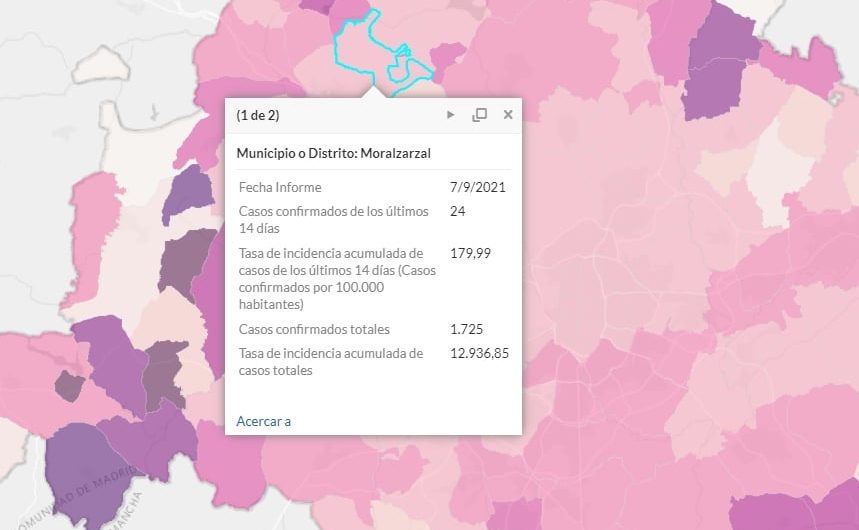Screen dimensions: 859x530
Task: Maximize the Moralzarzal info popup
Action: [x=479, y=115]
